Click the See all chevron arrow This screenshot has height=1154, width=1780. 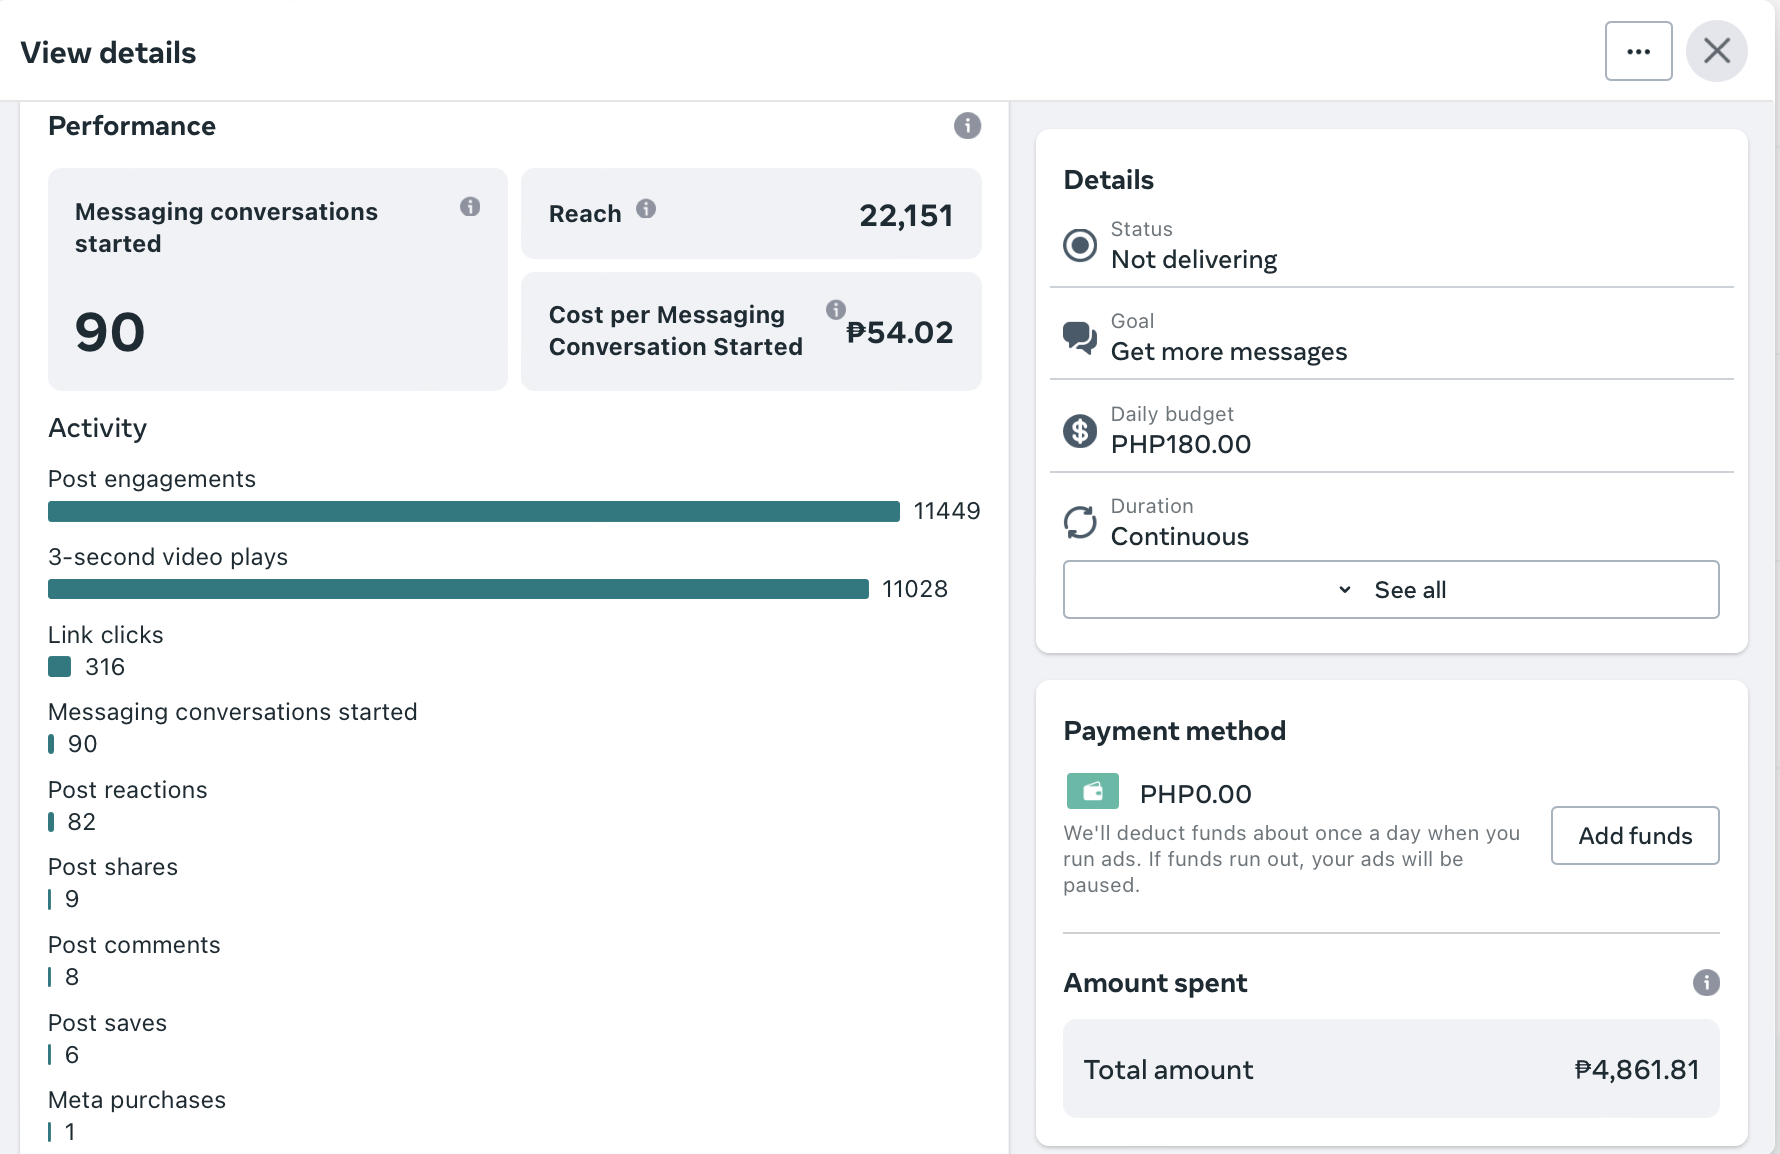1345,590
